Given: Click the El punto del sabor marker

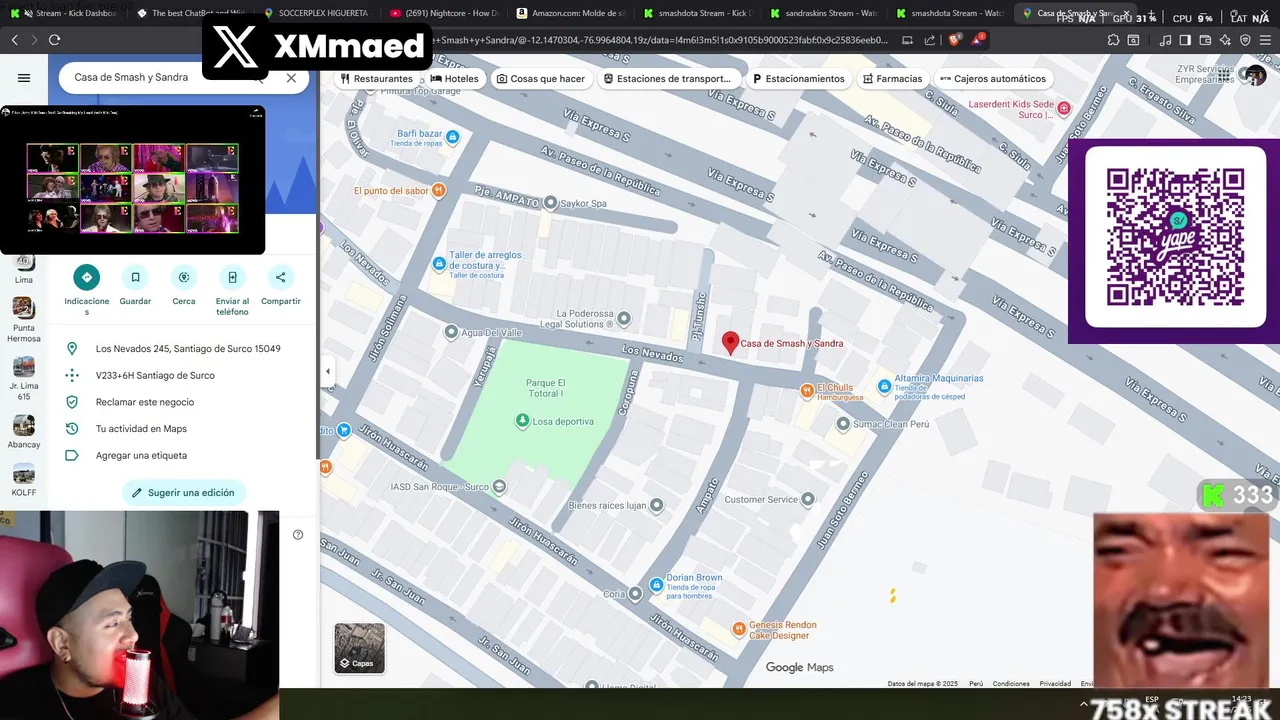Looking at the screenshot, I should [439, 190].
